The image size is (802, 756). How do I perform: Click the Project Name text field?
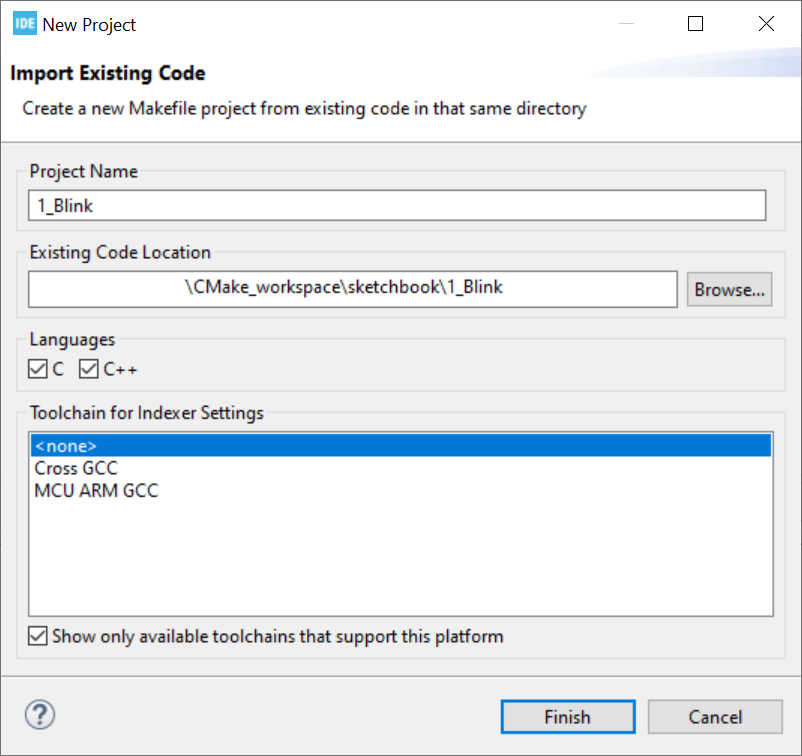pos(397,205)
